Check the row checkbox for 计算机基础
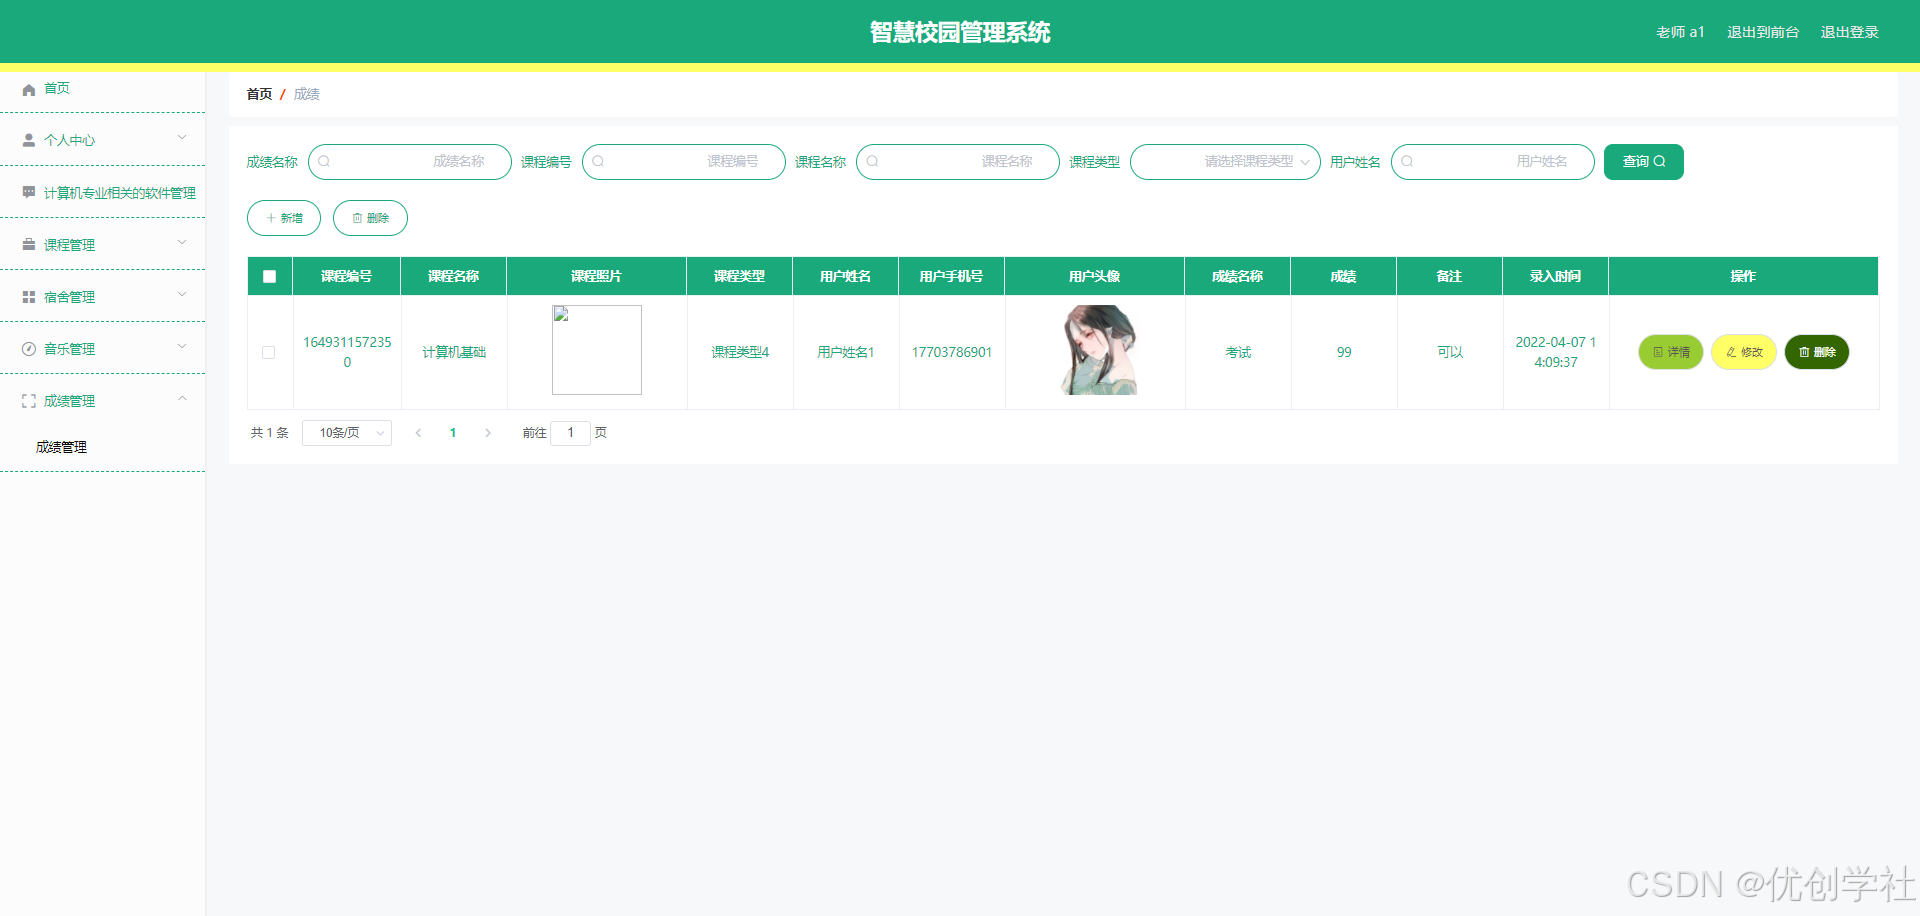 pyautogui.click(x=268, y=352)
